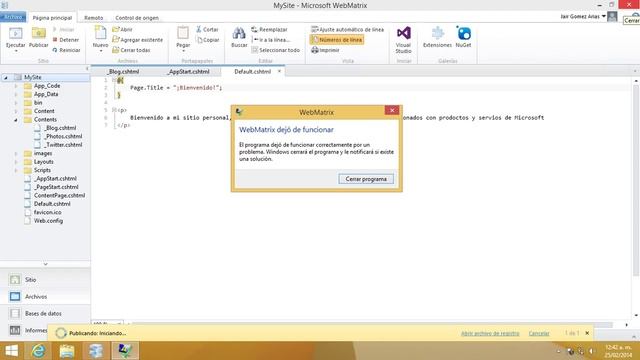Expand the App_Data folder

(16, 94)
